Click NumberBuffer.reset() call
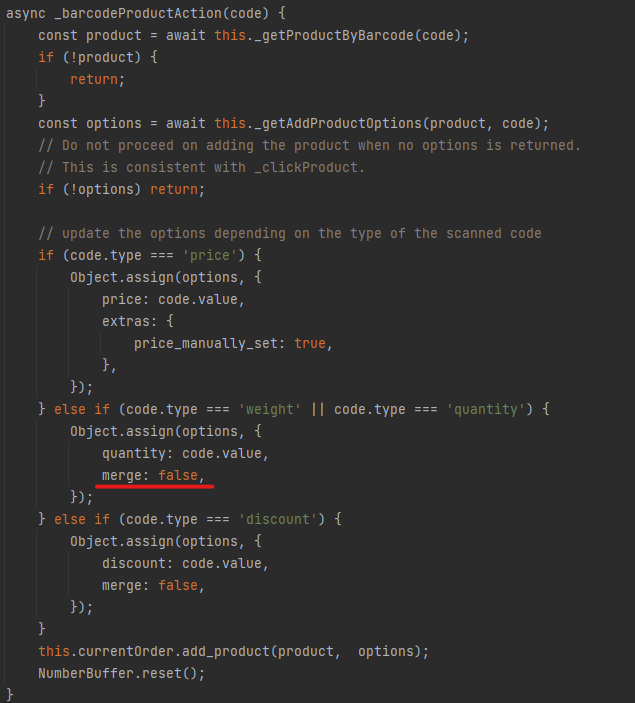The width and height of the screenshot is (635, 703). click(121, 673)
